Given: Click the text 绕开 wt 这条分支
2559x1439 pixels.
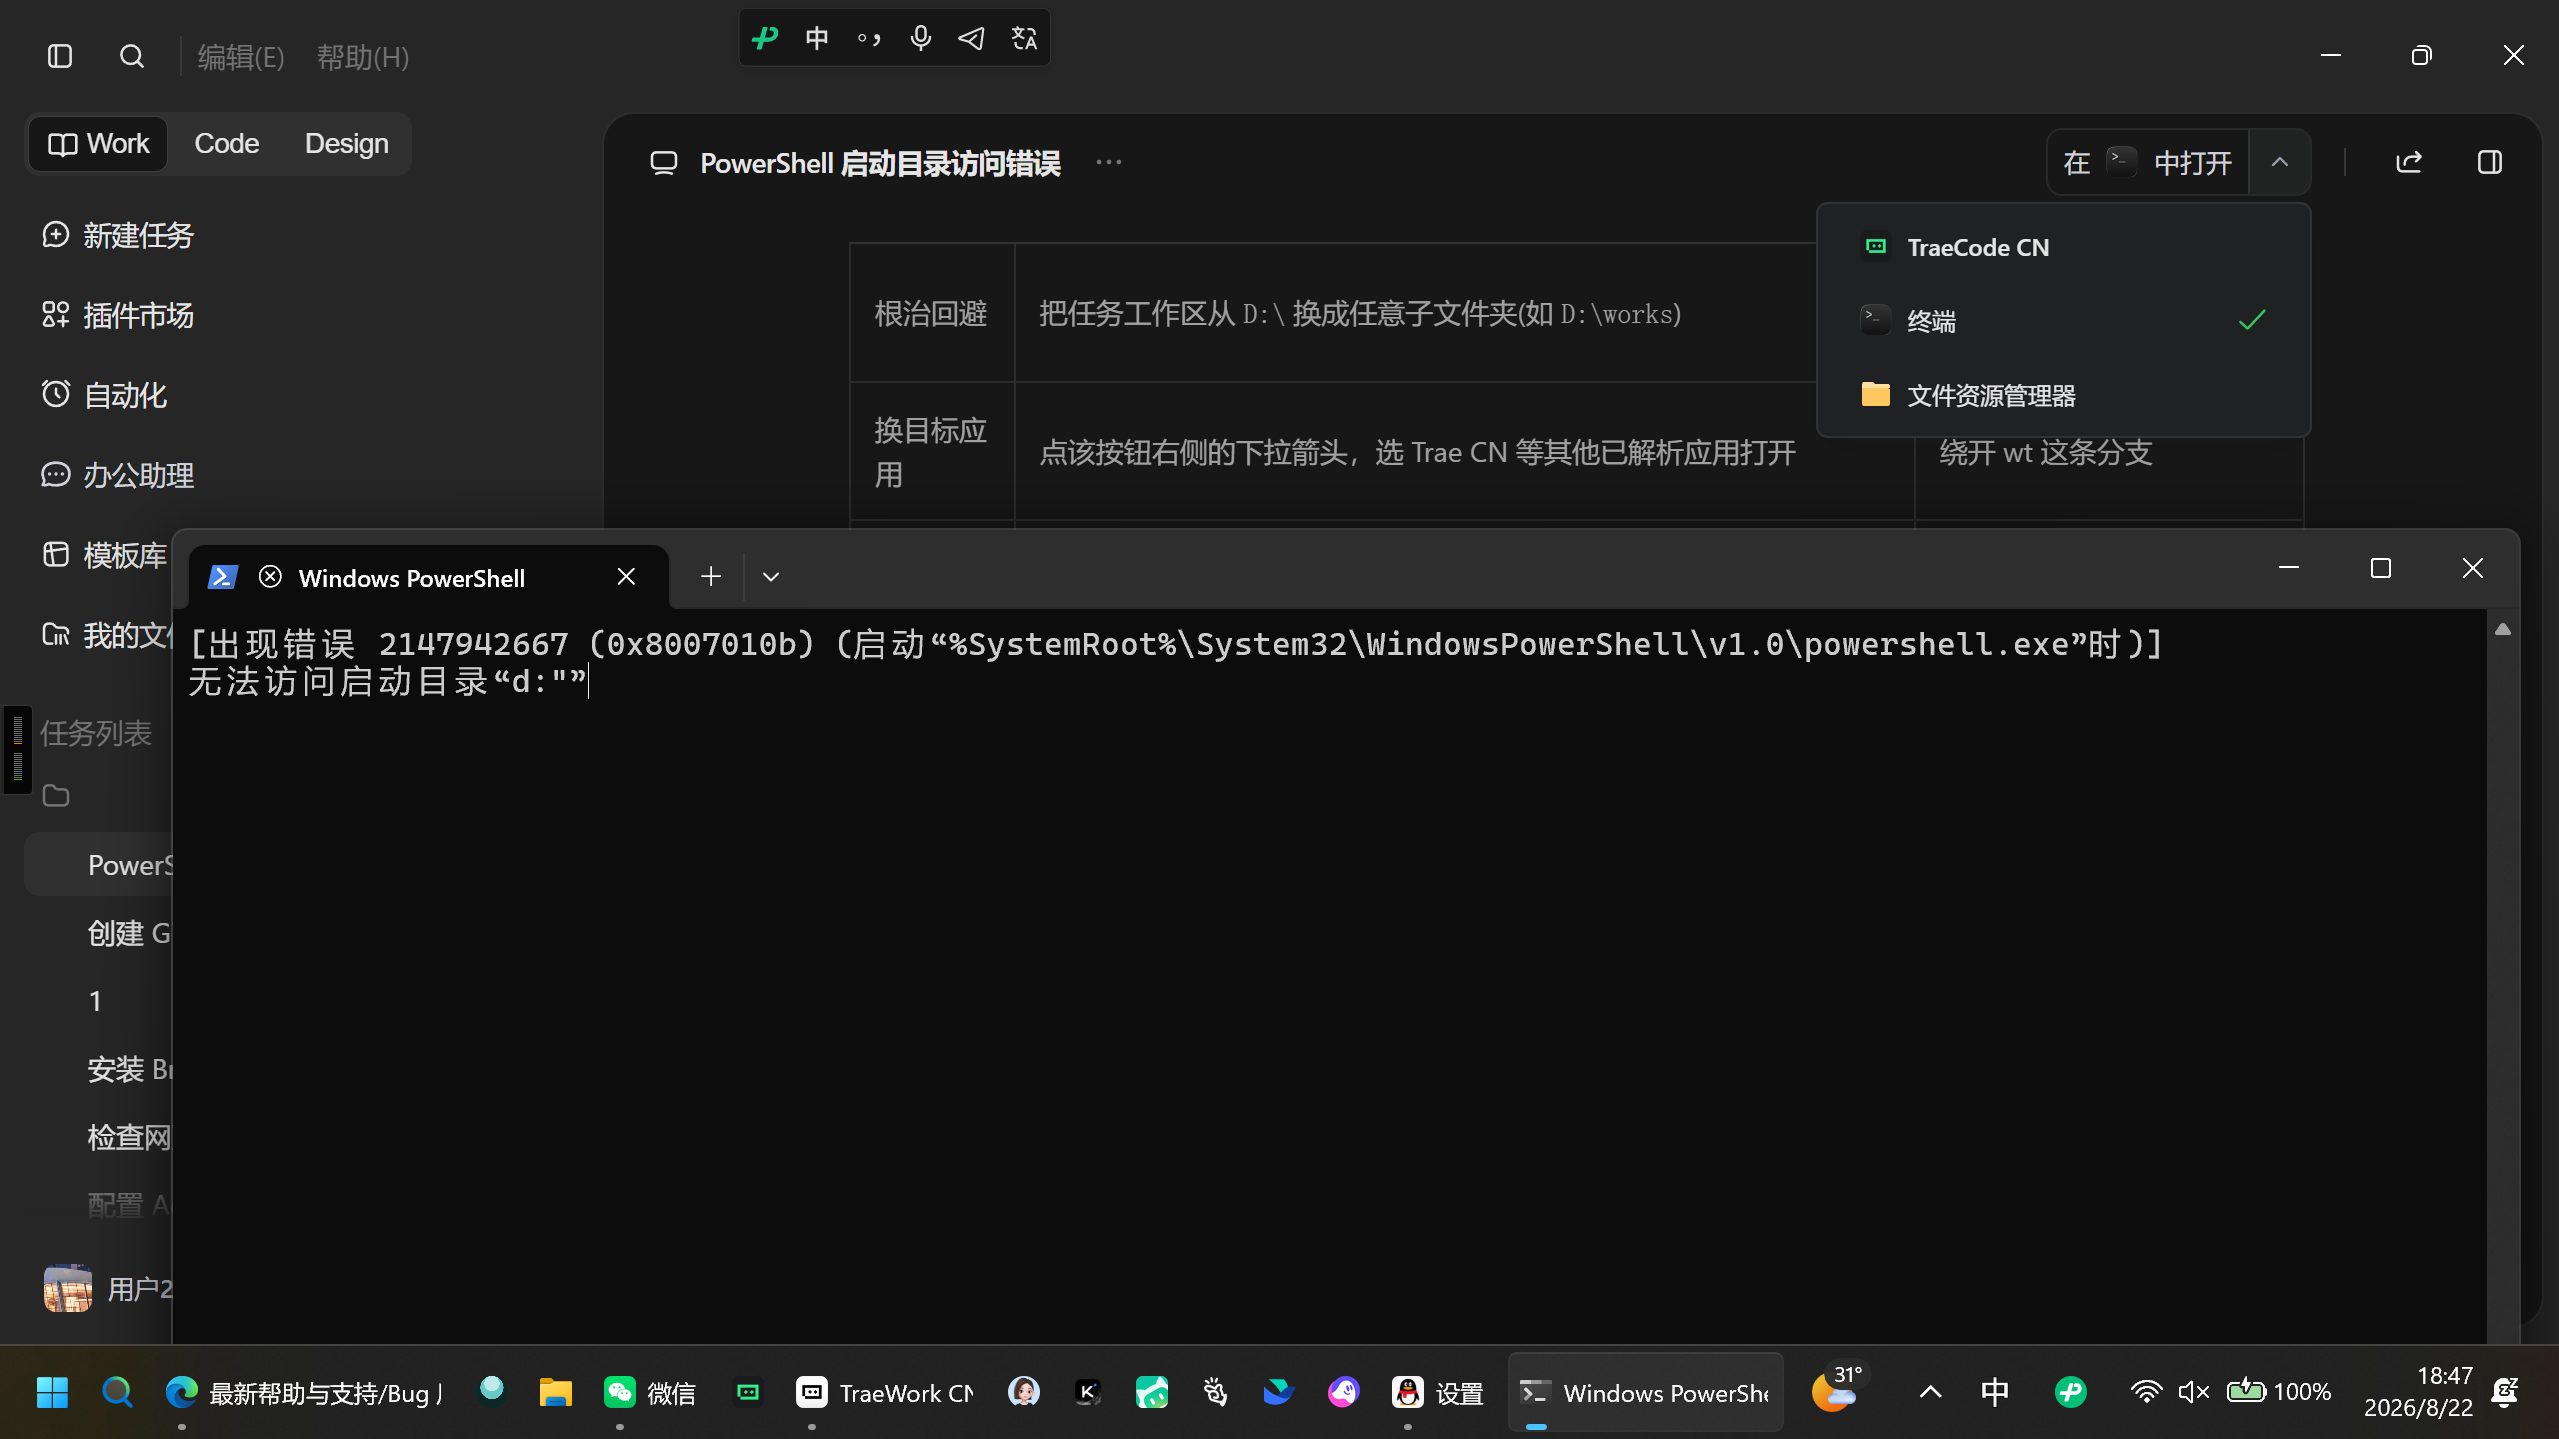Looking at the screenshot, I should 2046,452.
